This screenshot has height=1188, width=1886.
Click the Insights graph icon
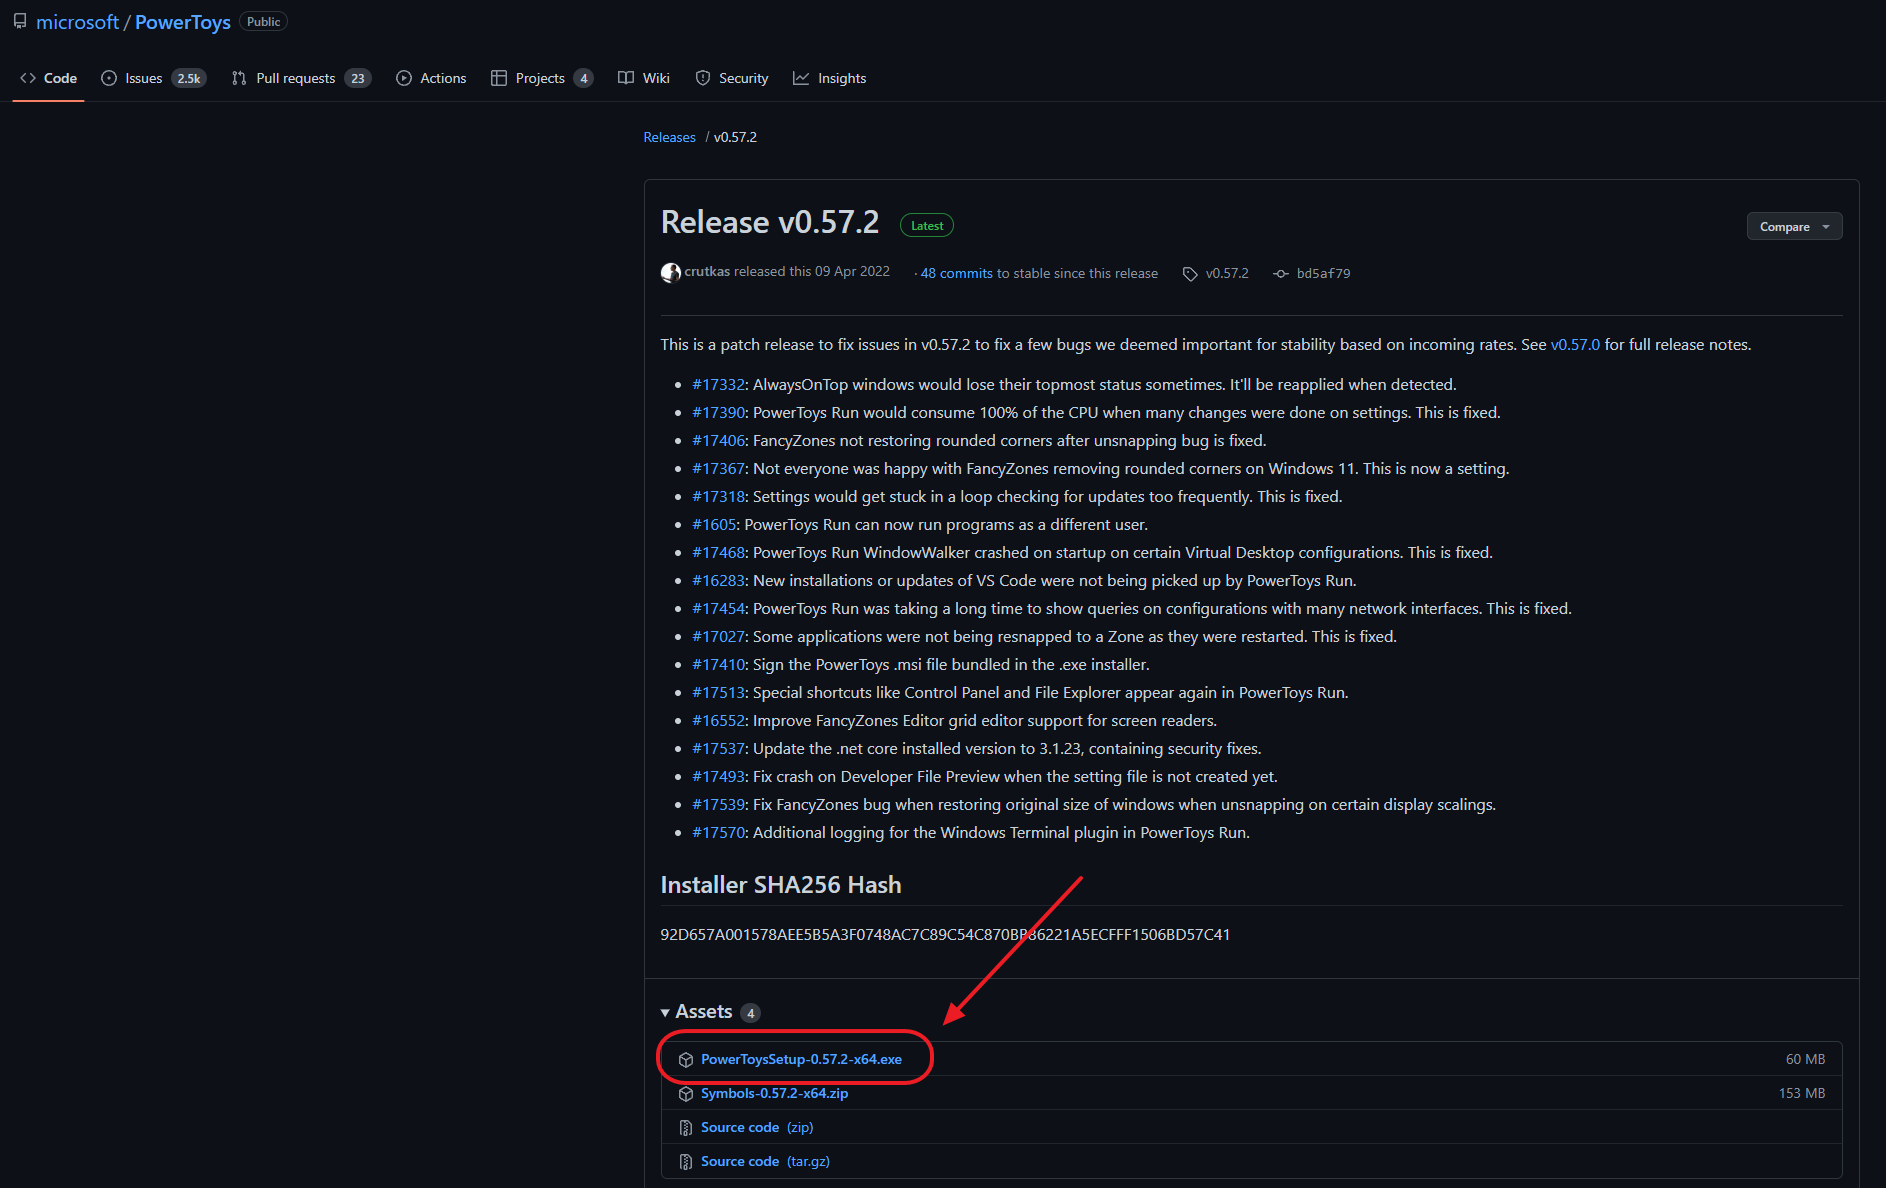point(801,78)
